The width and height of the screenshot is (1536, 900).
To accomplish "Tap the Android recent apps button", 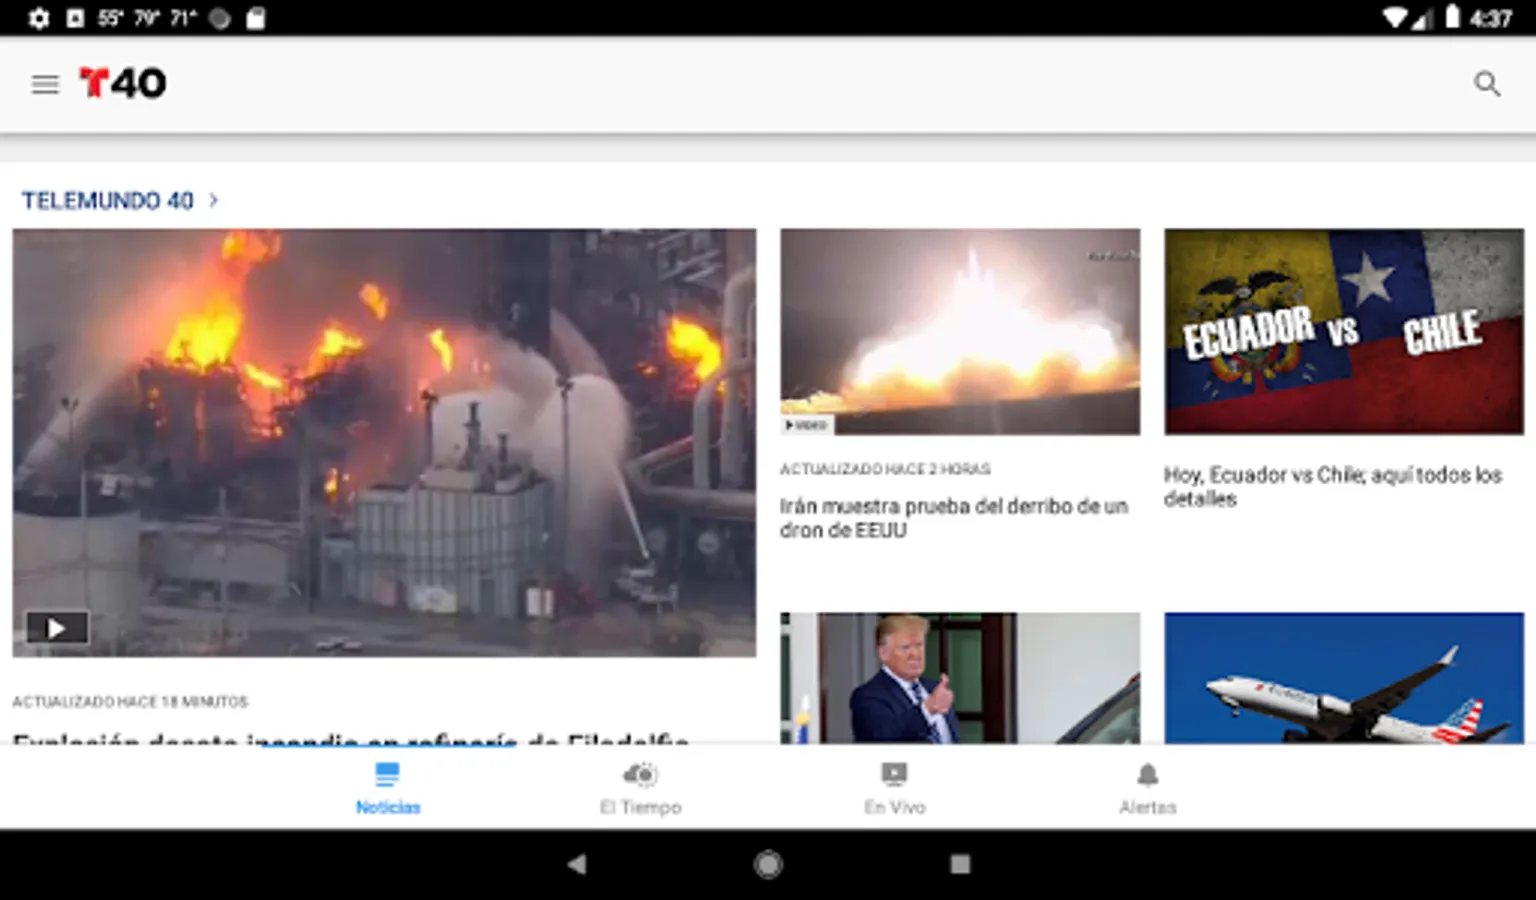I will [960, 864].
